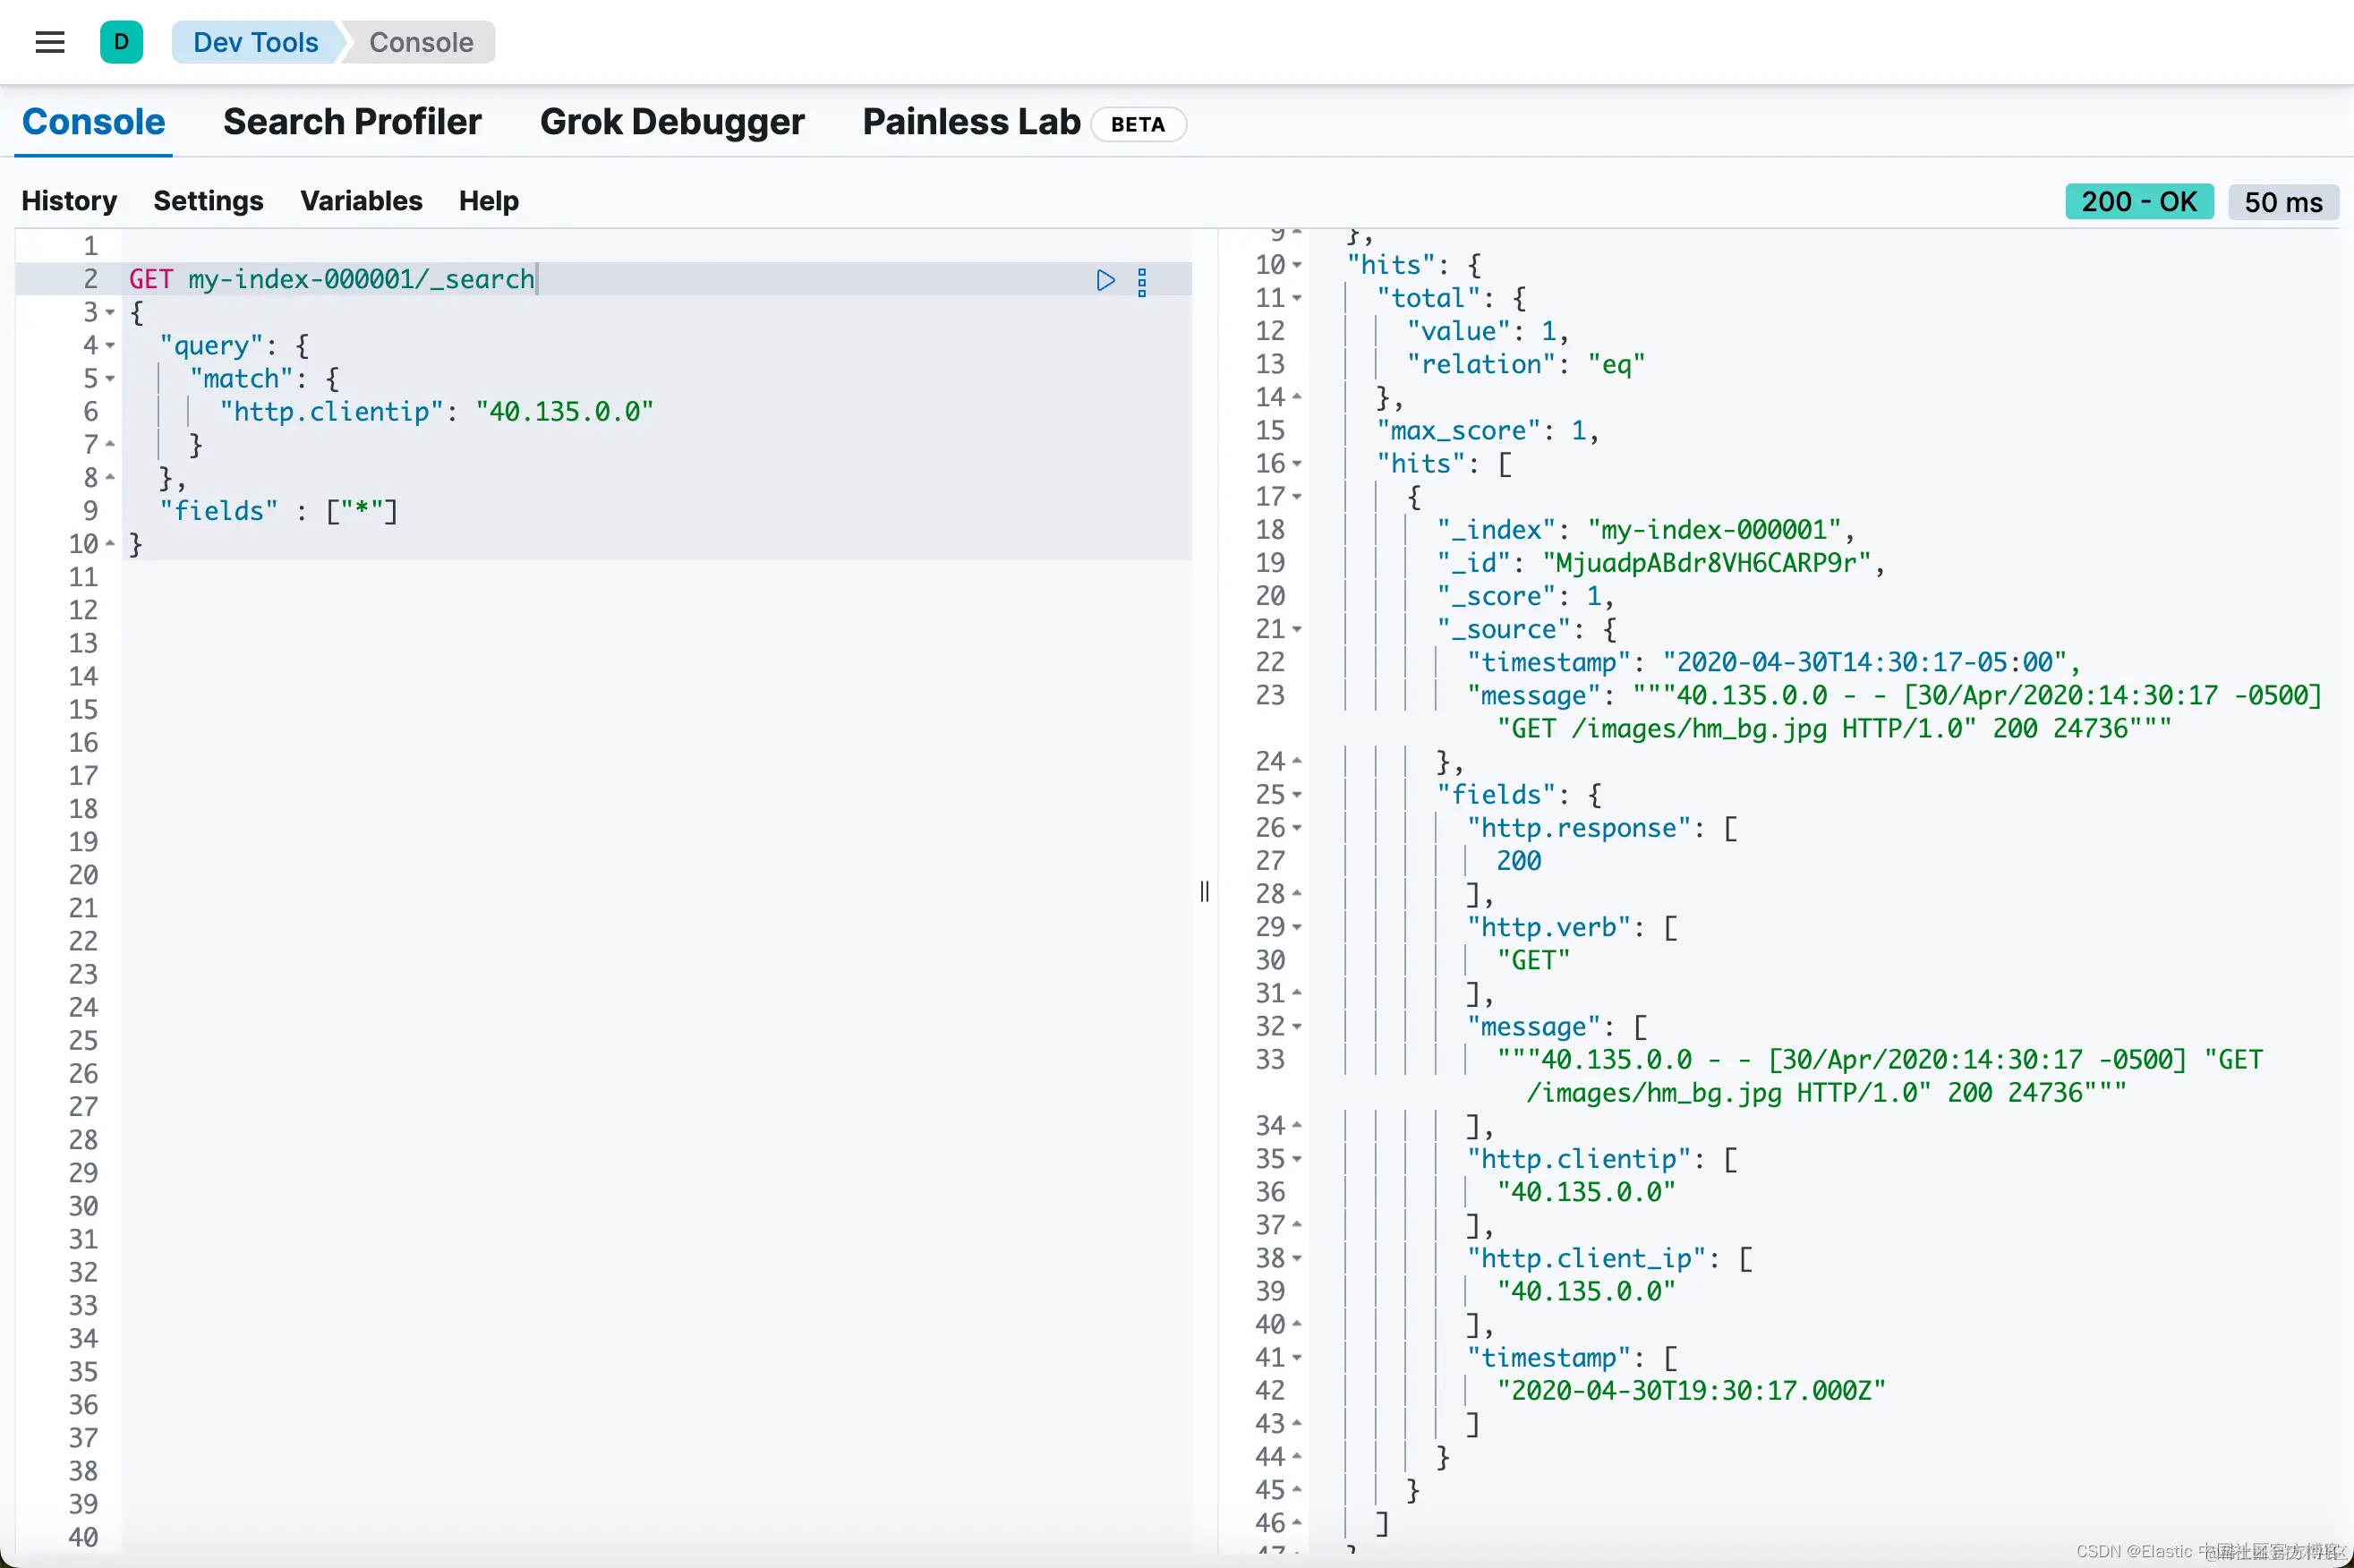The width and height of the screenshot is (2354, 1568).
Task: Open the Grok Debugger tab
Action: [672, 122]
